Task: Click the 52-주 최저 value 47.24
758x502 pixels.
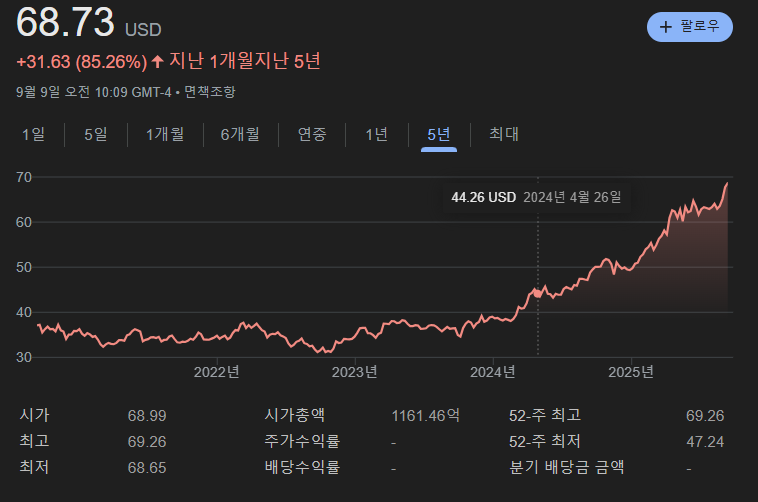Action: [x=705, y=442]
